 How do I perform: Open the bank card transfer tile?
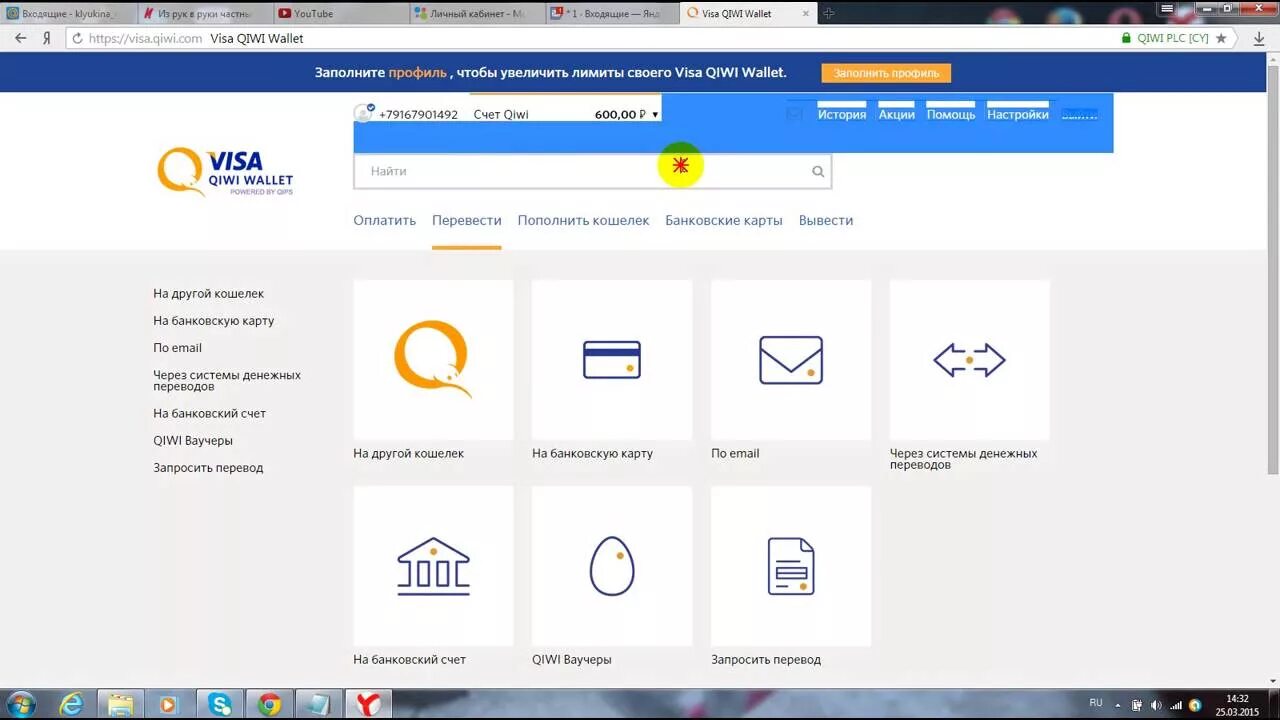(612, 360)
